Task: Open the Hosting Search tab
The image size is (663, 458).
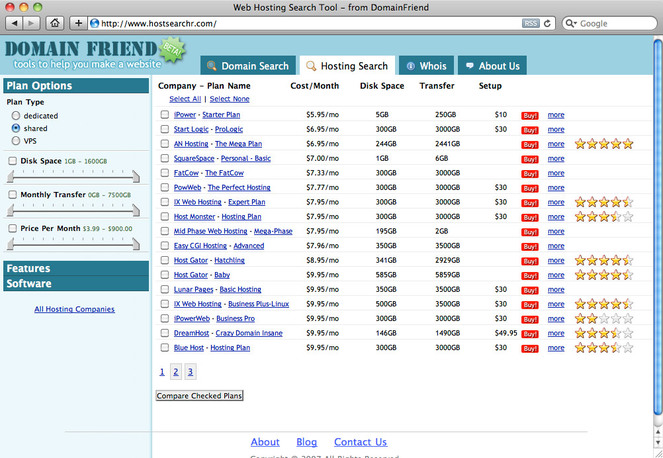Action: coord(347,66)
